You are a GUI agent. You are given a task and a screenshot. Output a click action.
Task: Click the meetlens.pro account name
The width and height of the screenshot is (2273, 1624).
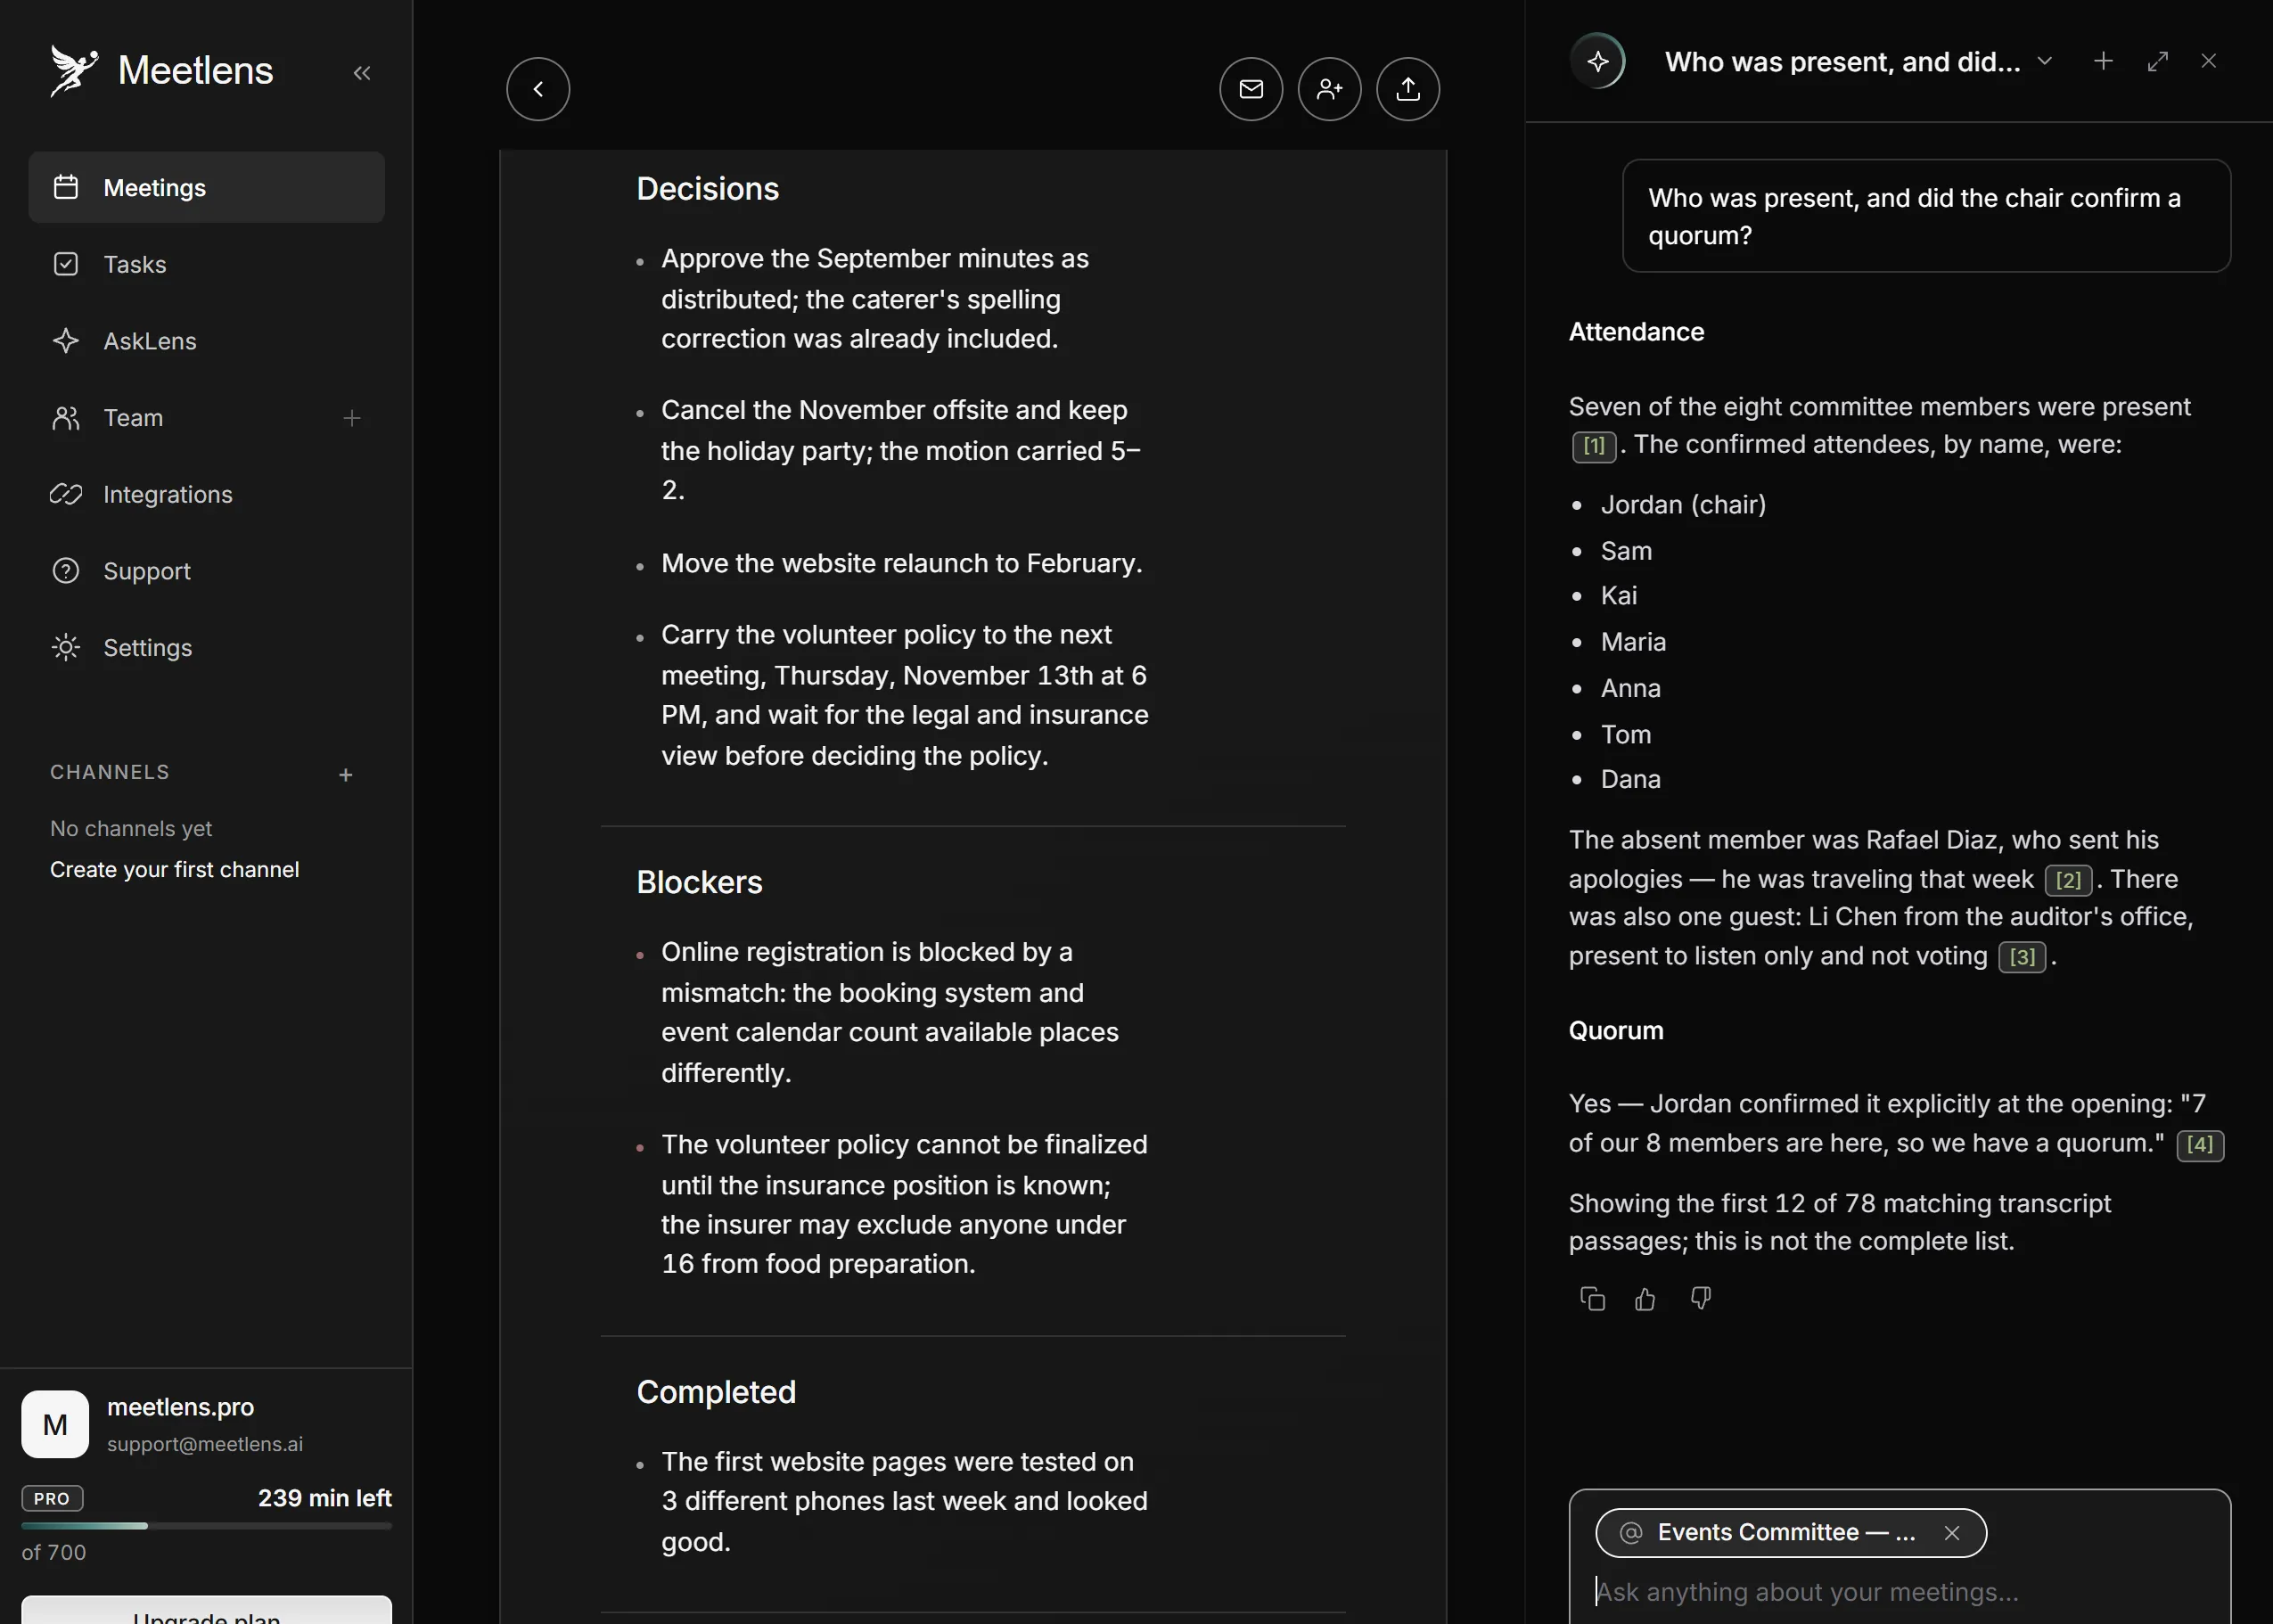coord(180,1407)
